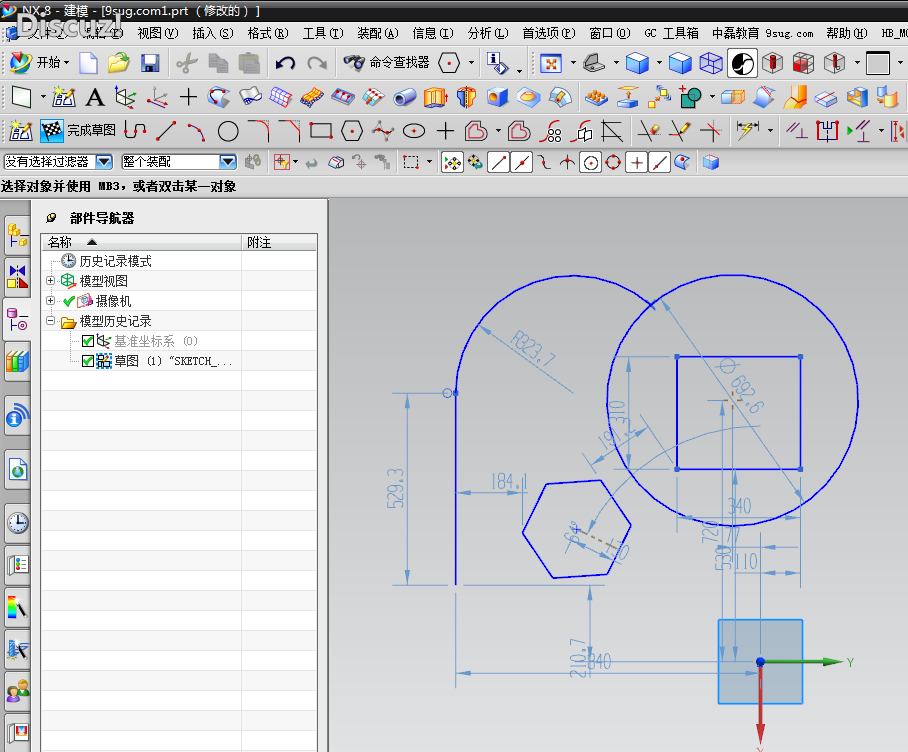Click the Quick Trim sketch icon
The image size is (908, 752).
[x=649, y=131]
